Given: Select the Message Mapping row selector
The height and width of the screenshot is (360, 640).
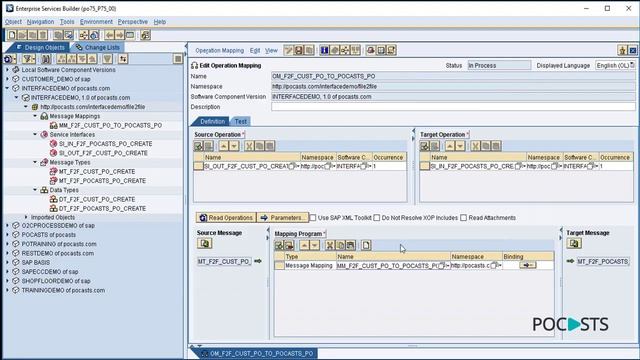Looking at the screenshot, I should 279,265.
